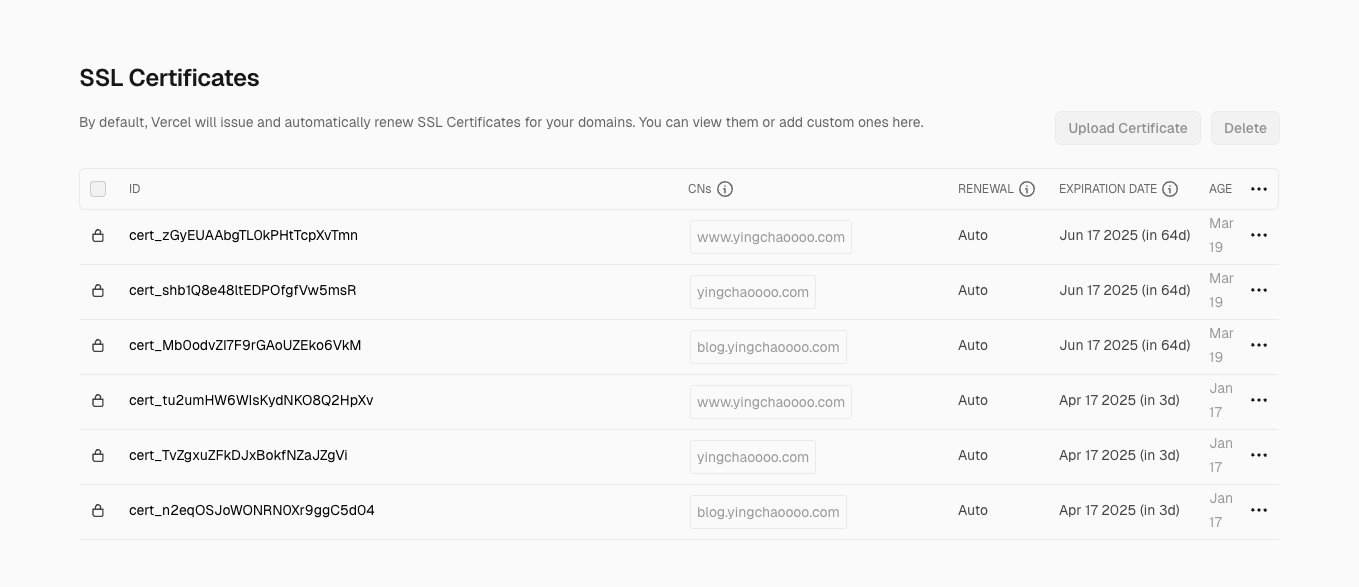The height and width of the screenshot is (587, 1359).
Task: Click lock icon beside cert_shb1Q8e48ltEDPOfgfVw5msR
Action: pos(98,291)
